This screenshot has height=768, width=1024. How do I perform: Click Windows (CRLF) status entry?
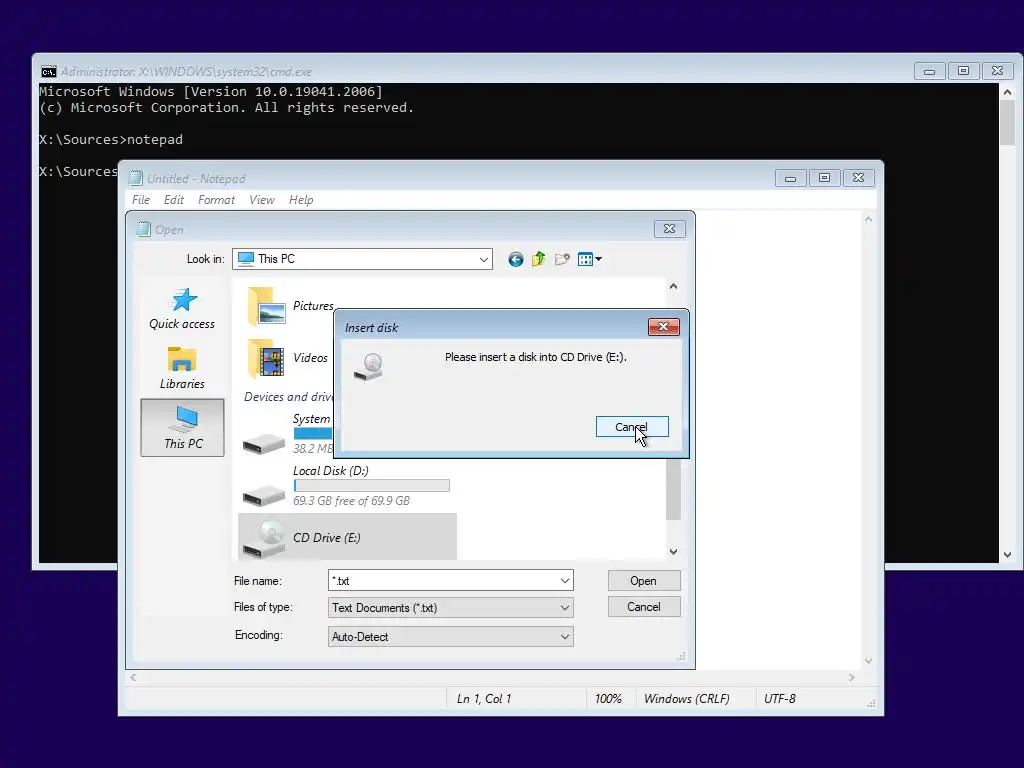pyautogui.click(x=686, y=699)
